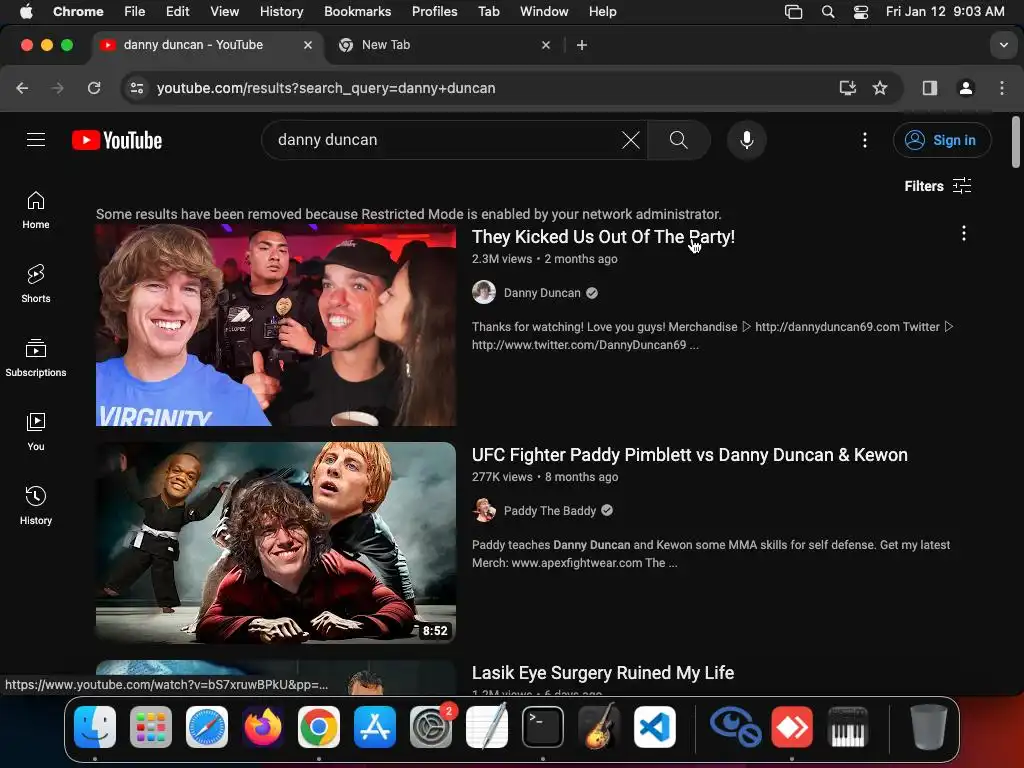Viewport: 1024px width, 768px height.
Task: Open Chrome three-dot menu
Action: click(1002, 88)
